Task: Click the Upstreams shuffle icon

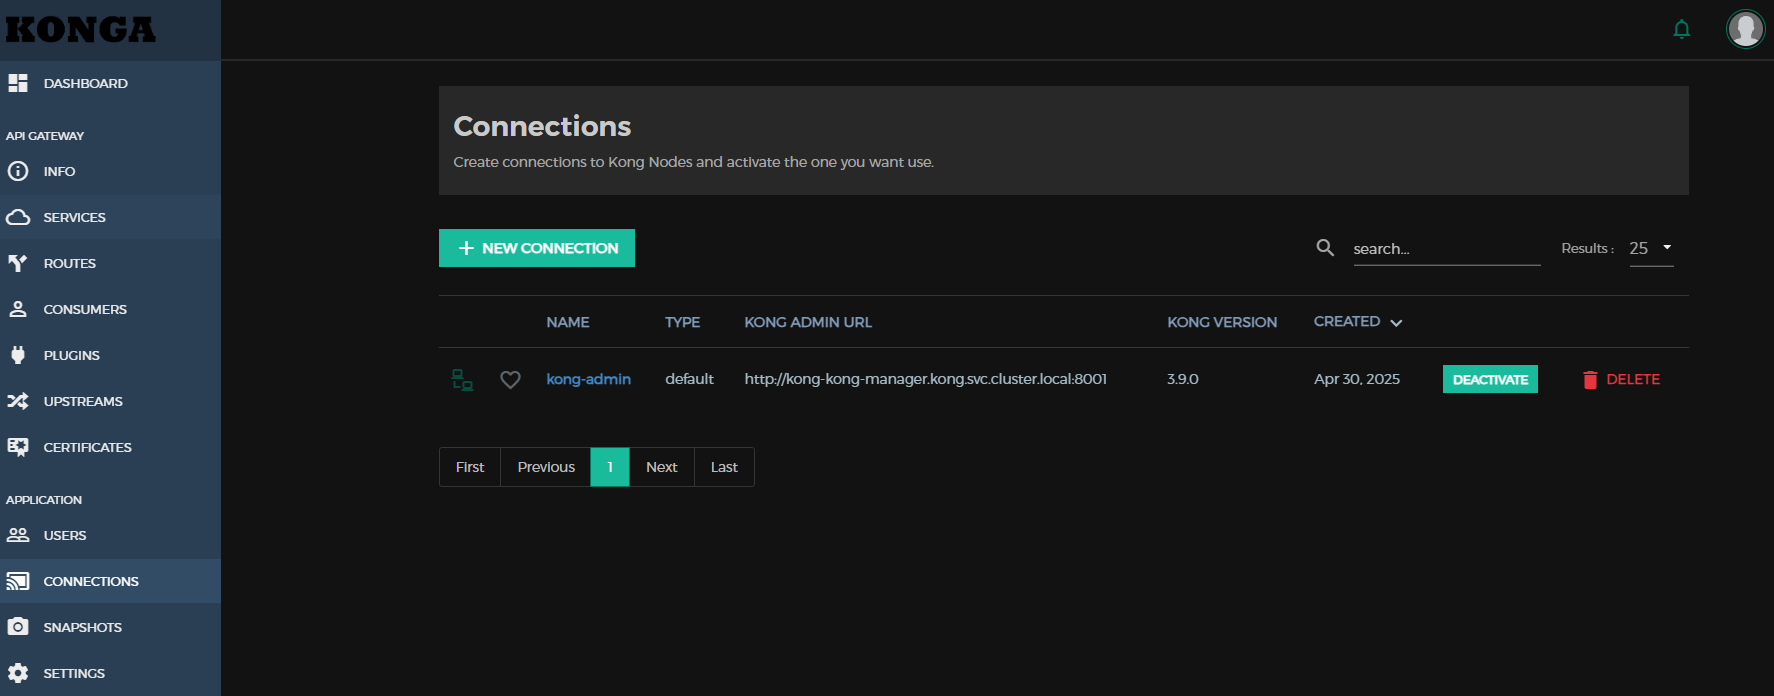Action: click(18, 401)
